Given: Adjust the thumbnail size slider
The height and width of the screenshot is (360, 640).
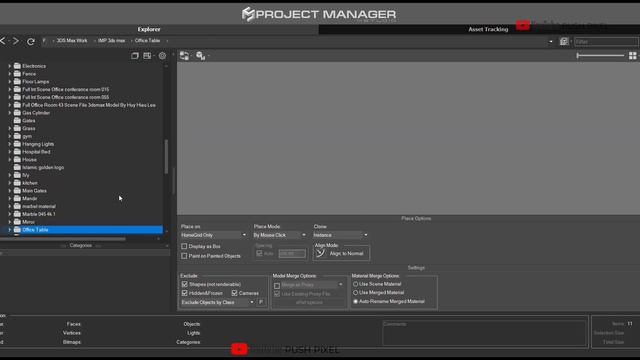Looking at the screenshot, I should [600, 56].
